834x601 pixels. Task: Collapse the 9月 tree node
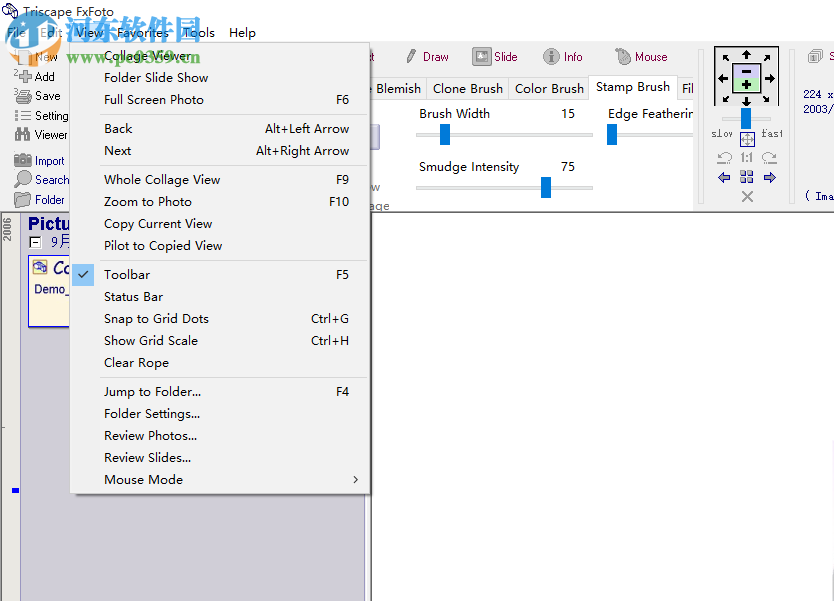pyautogui.click(x=35, y=243)
